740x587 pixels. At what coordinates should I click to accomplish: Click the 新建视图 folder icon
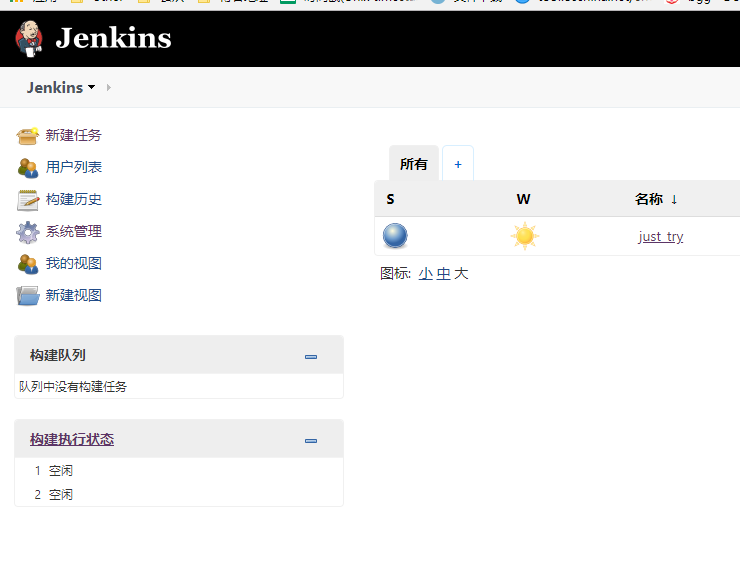pos(28,296)
